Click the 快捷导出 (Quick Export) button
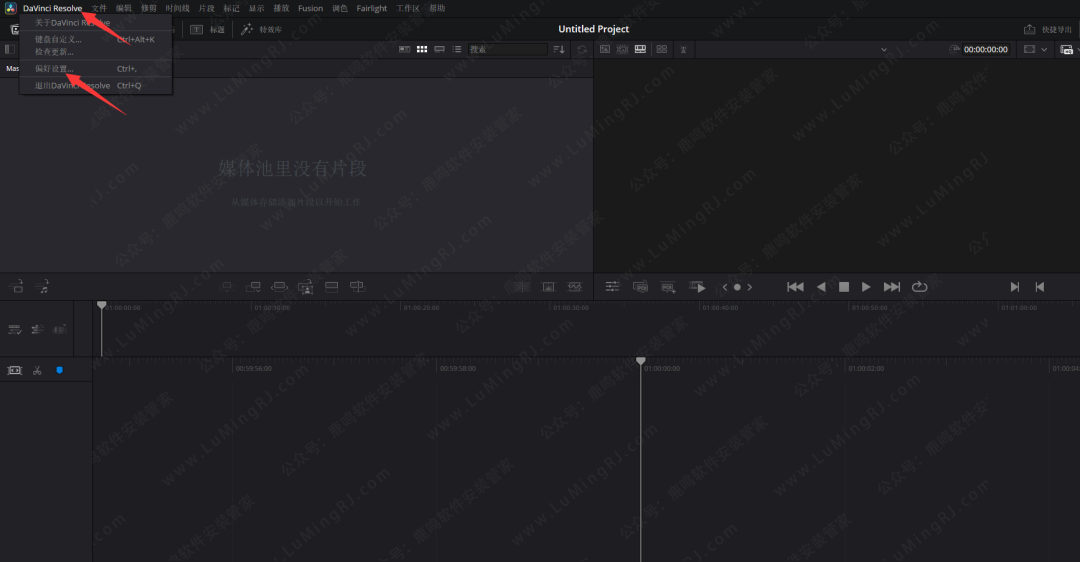The width and height of the screenshot is (1080, 562). coord(1047,30)
